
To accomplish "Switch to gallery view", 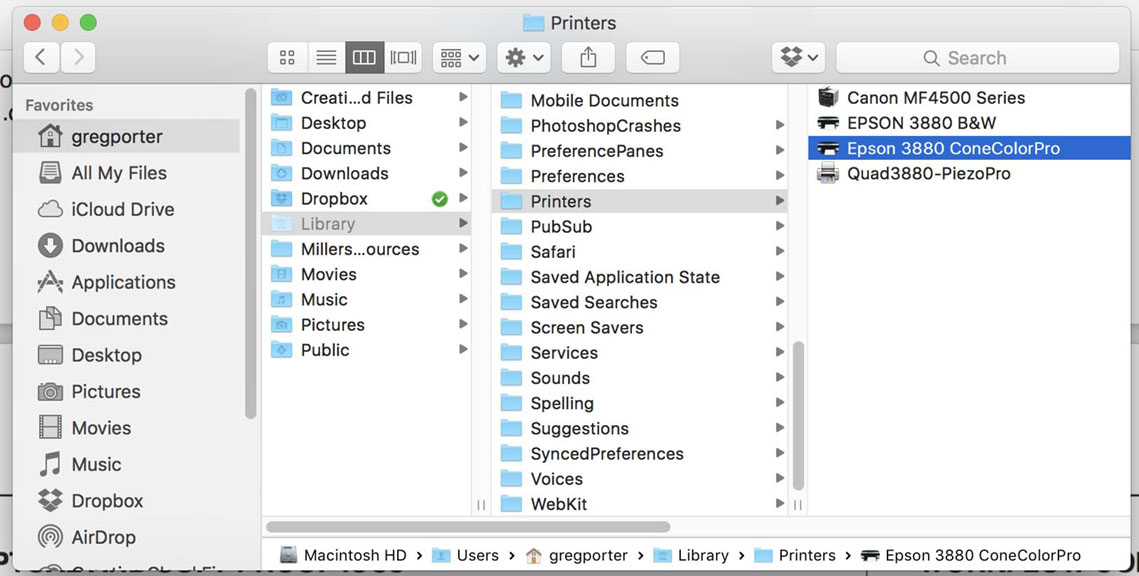I will [x=402, y=57].
